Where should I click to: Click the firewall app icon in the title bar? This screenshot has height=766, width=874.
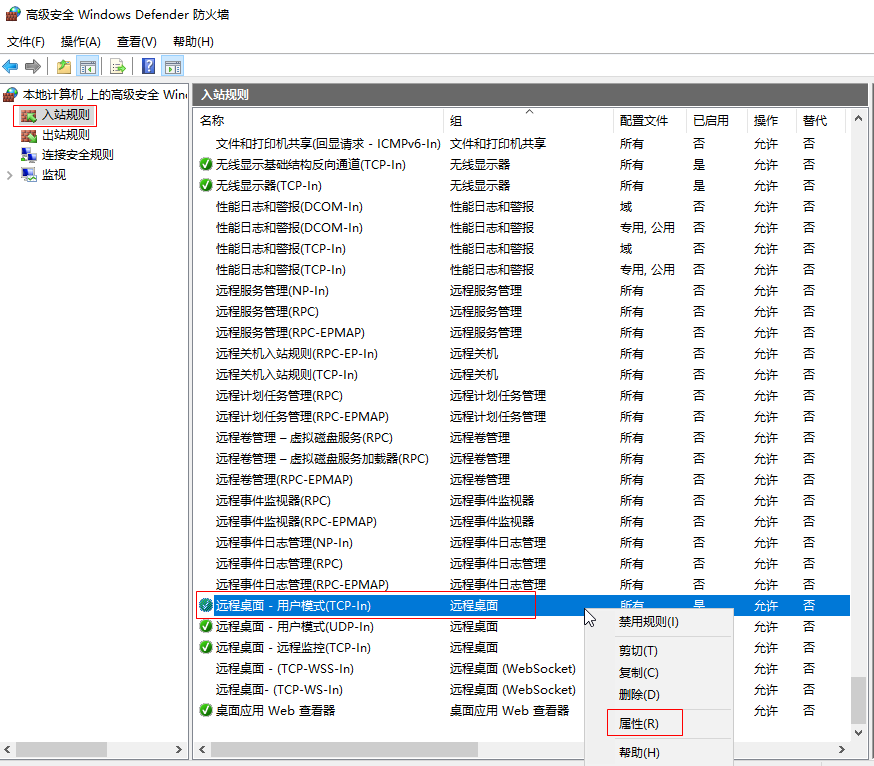13,14
